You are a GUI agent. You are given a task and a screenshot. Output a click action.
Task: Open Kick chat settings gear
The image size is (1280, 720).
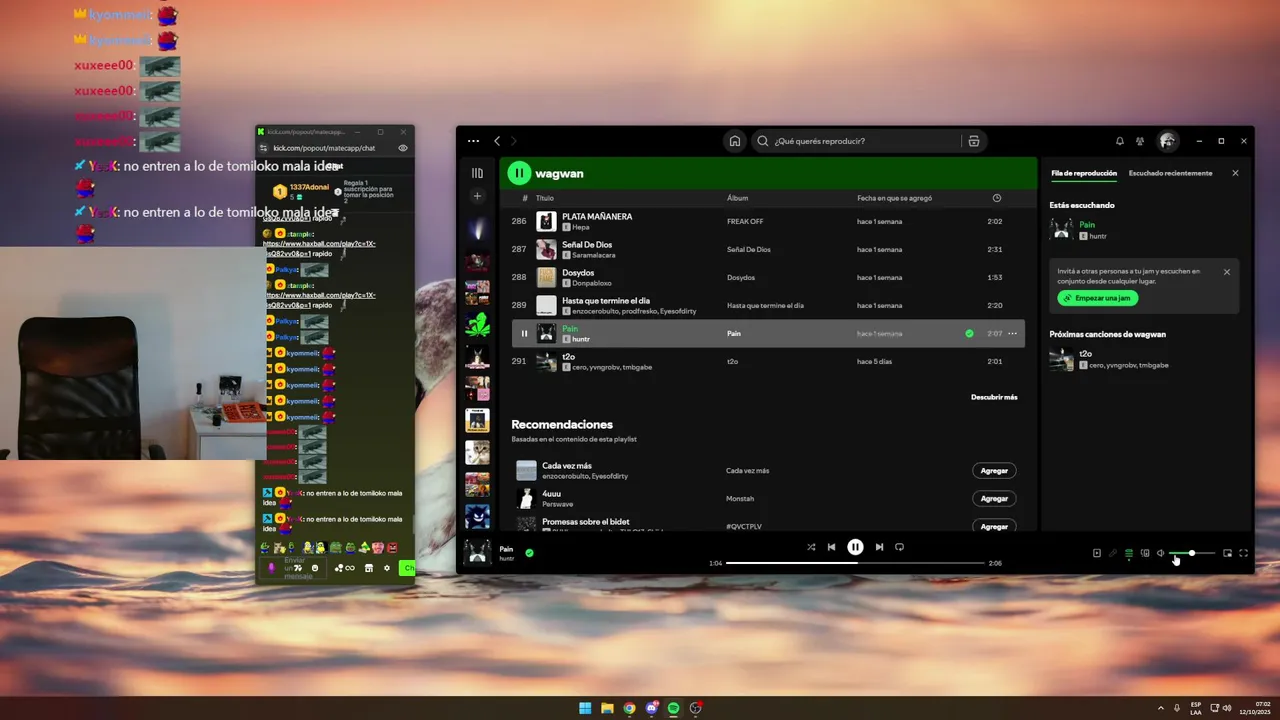click(x=387, y=568)
